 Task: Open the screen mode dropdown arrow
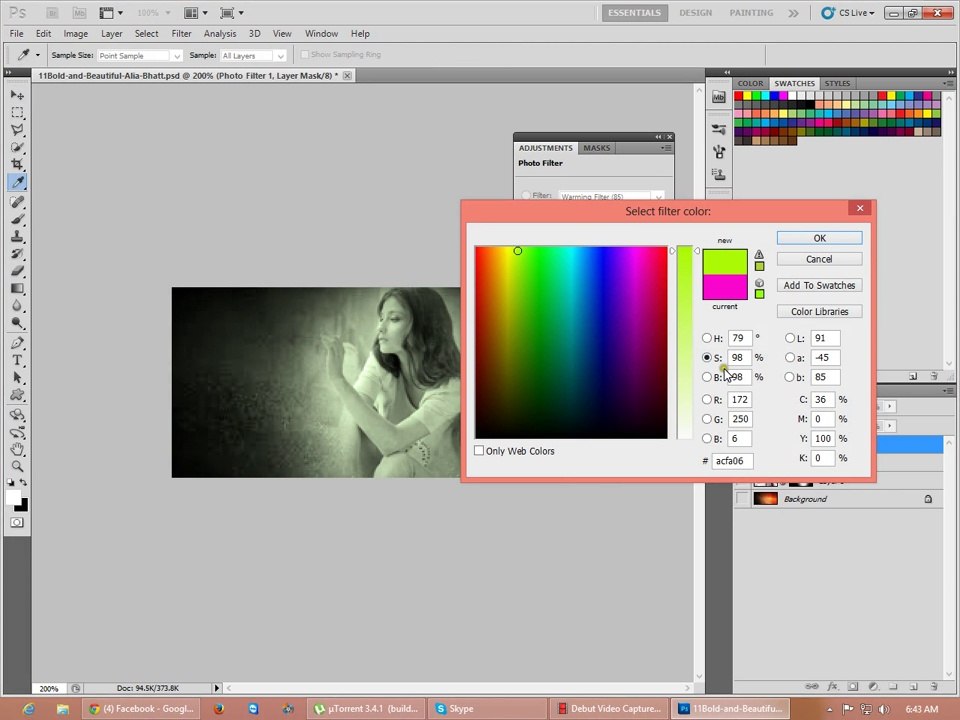click(x=241, y=13)
